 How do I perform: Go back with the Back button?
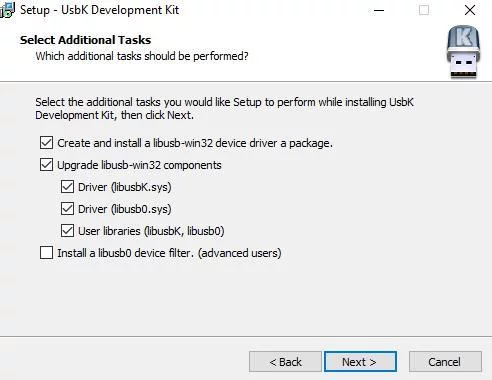click(285, 362)
